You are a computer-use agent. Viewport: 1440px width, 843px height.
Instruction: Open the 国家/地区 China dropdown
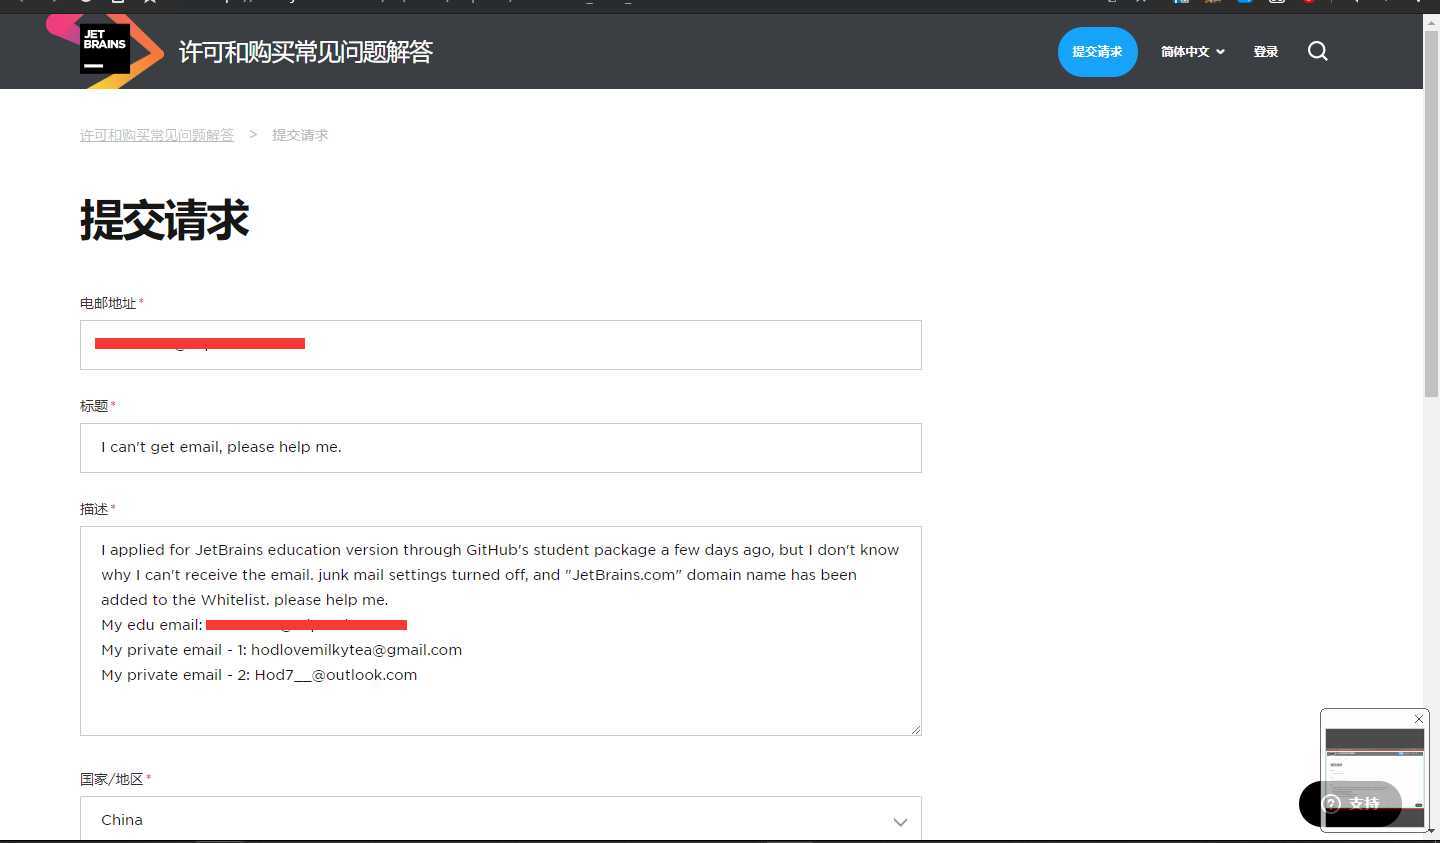tap(500, 819)
